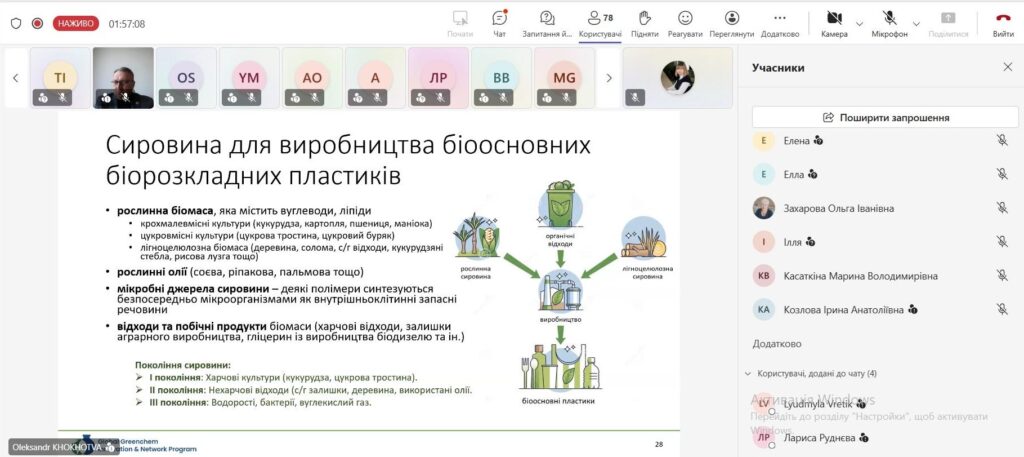Go to previous participant tiles
1024x457 pixels.
click(16, 78)
